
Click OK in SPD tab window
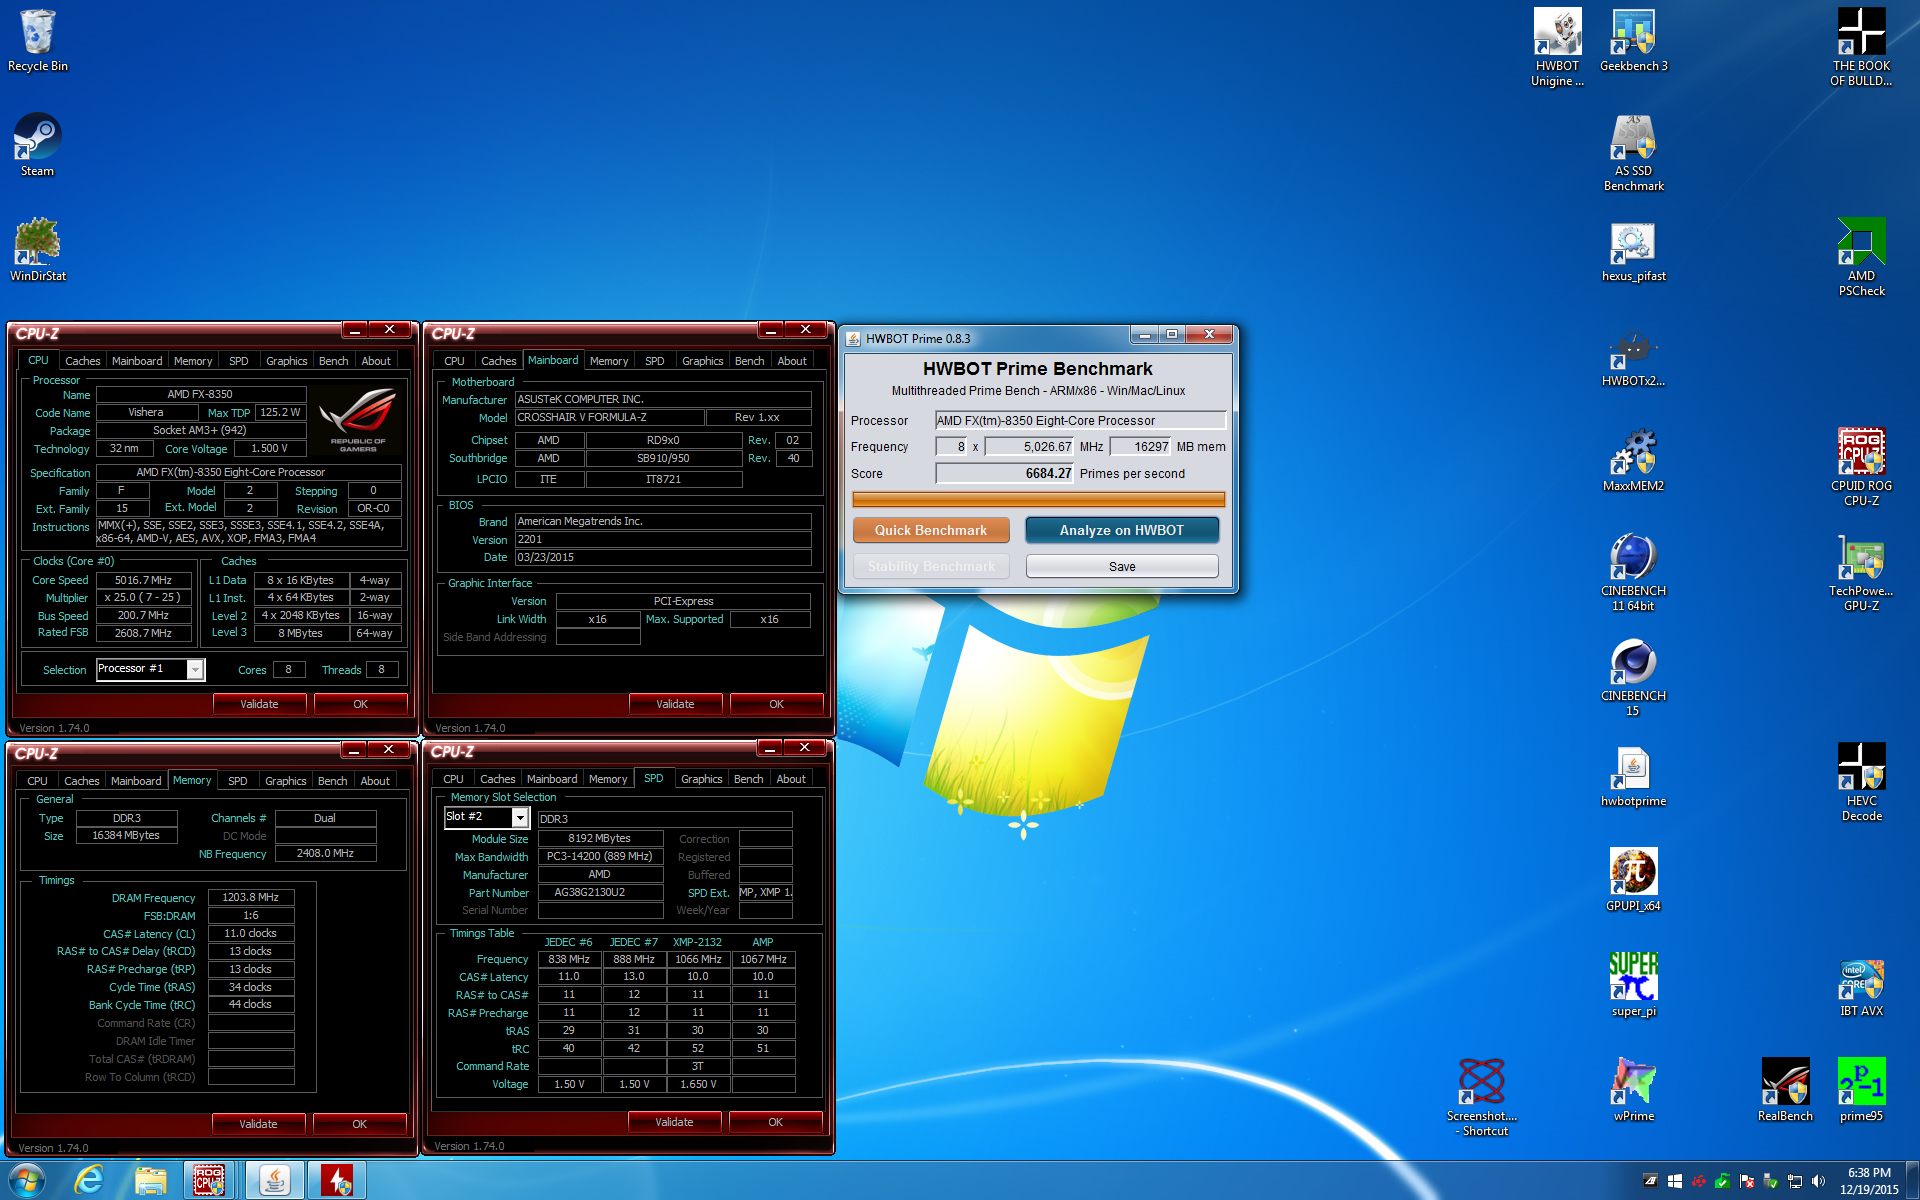[x=775, y=1122]
